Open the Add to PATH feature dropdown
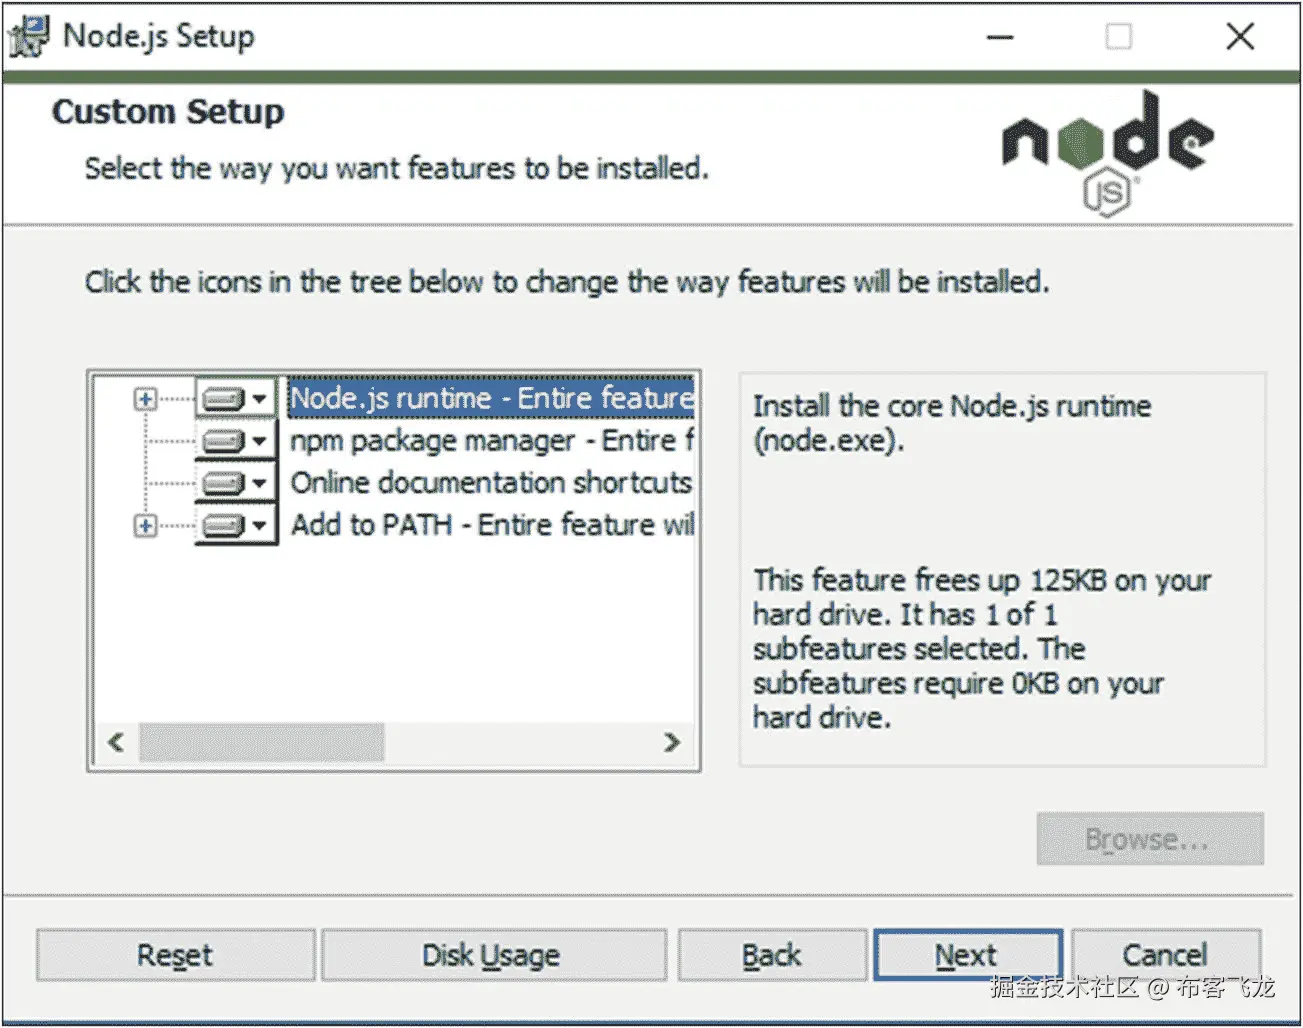Viewport: 1303px width, 1028px height. tap(236, 525)
